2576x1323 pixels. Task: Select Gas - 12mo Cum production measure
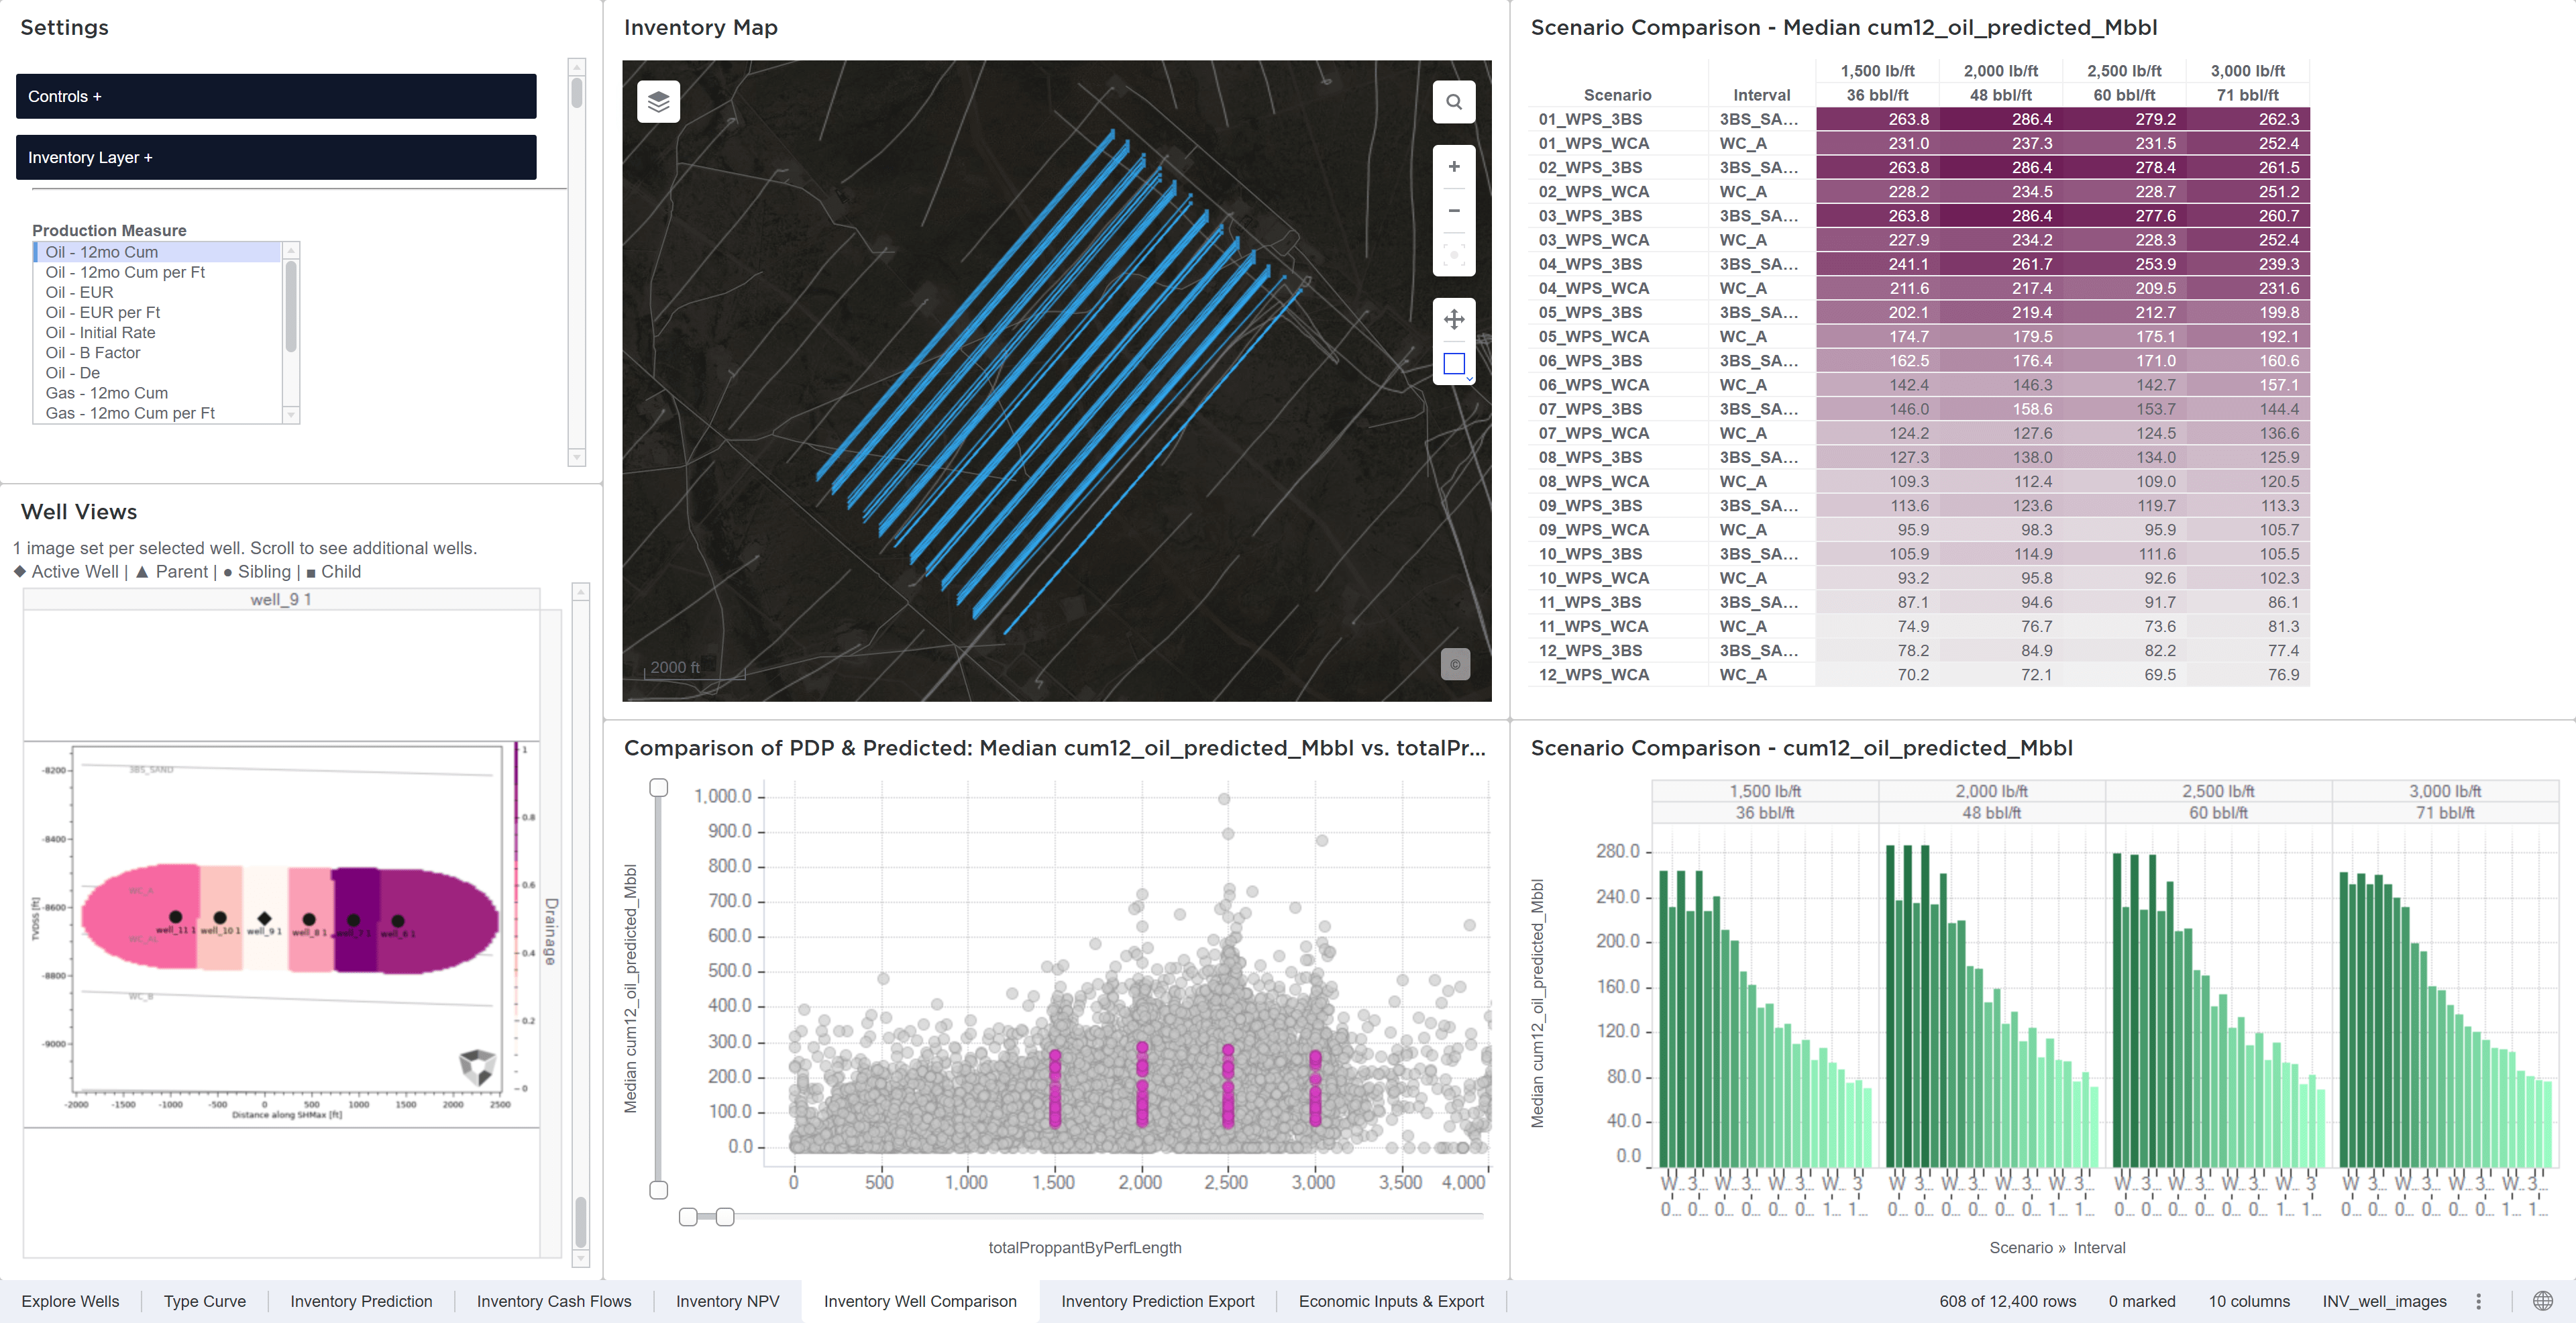click(107, 393)
